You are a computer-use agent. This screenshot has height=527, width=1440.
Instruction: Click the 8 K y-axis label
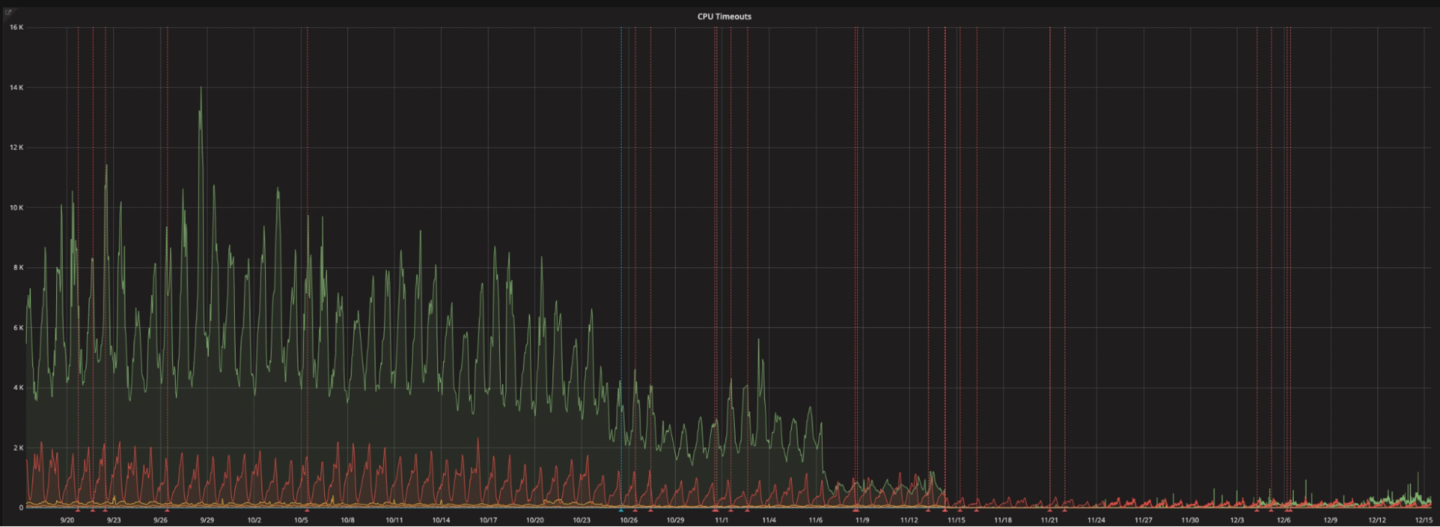coord(17,267)
